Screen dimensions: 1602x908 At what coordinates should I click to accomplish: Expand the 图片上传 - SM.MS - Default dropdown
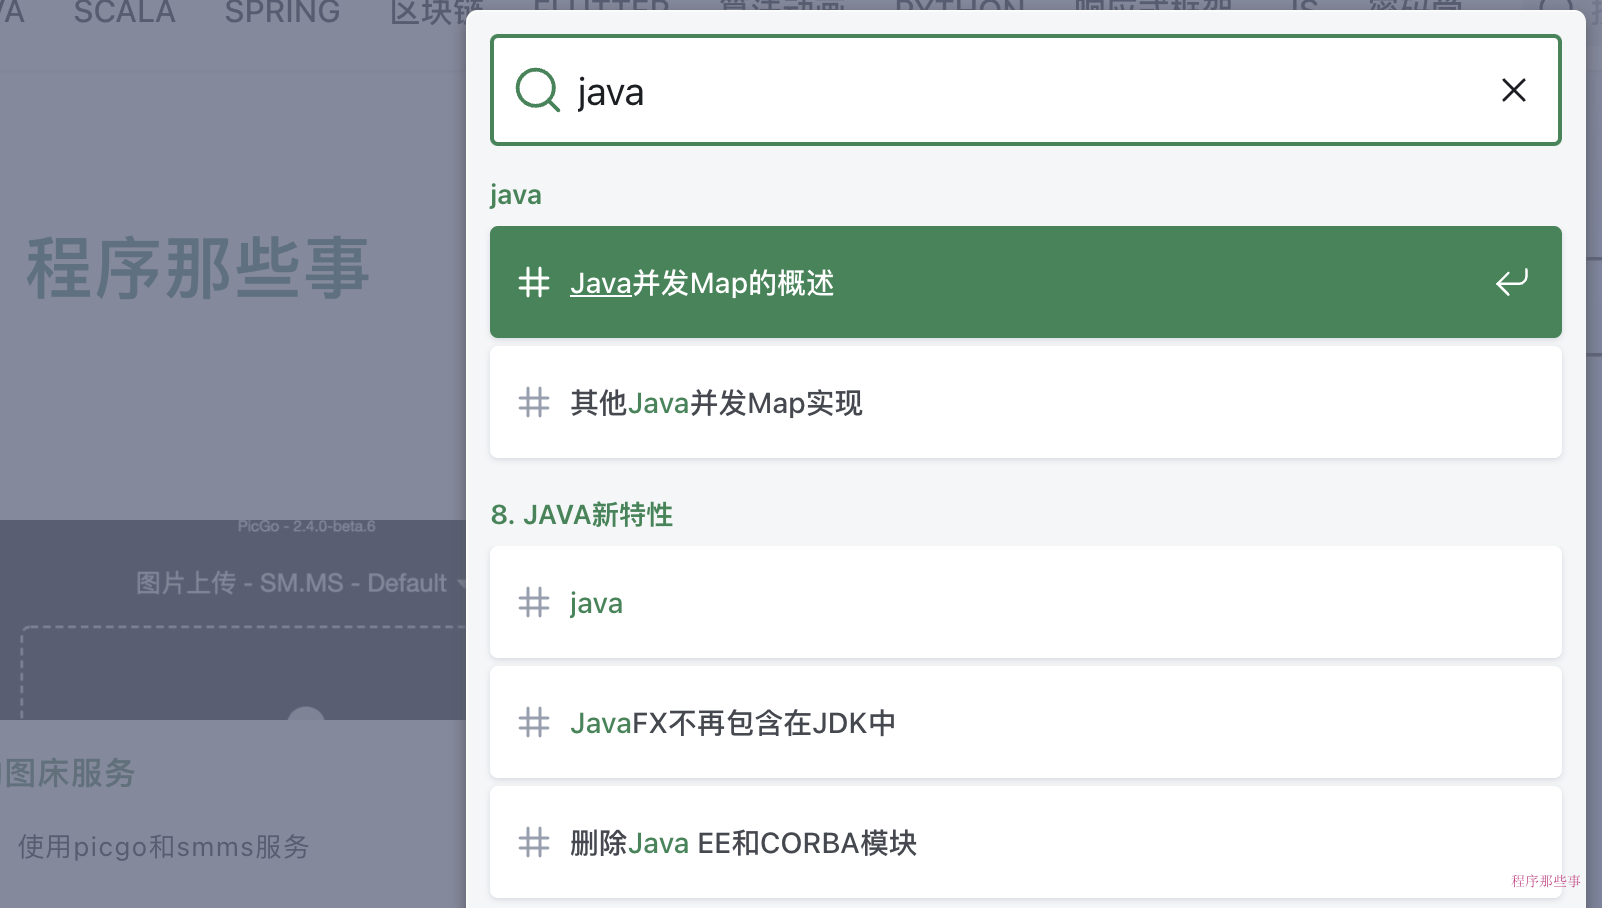click(300, 583)
